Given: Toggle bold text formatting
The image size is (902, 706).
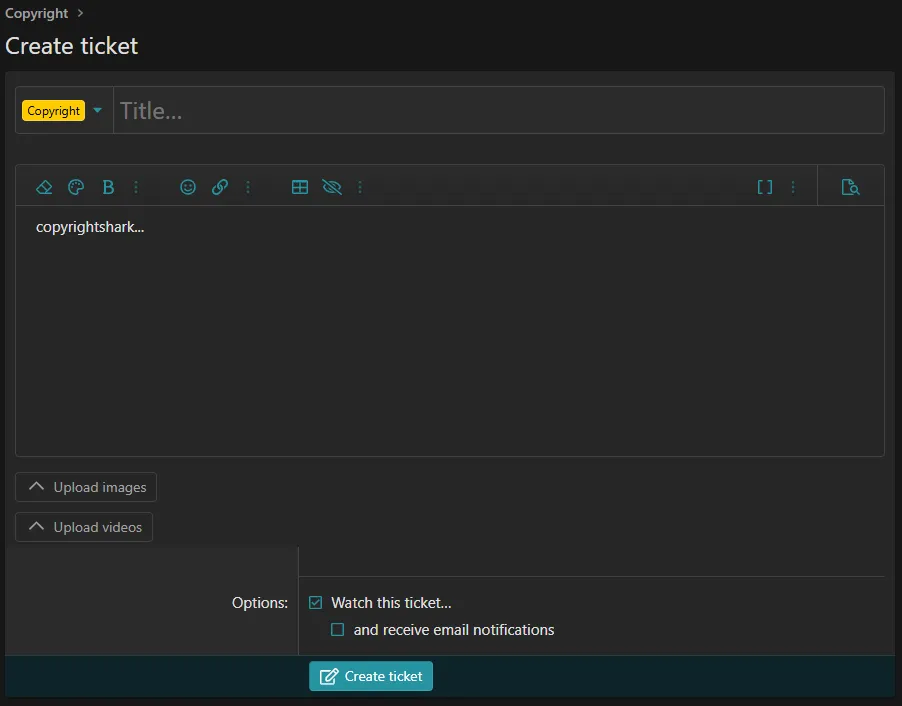Looking at the screenshot, I should [108, 187].
